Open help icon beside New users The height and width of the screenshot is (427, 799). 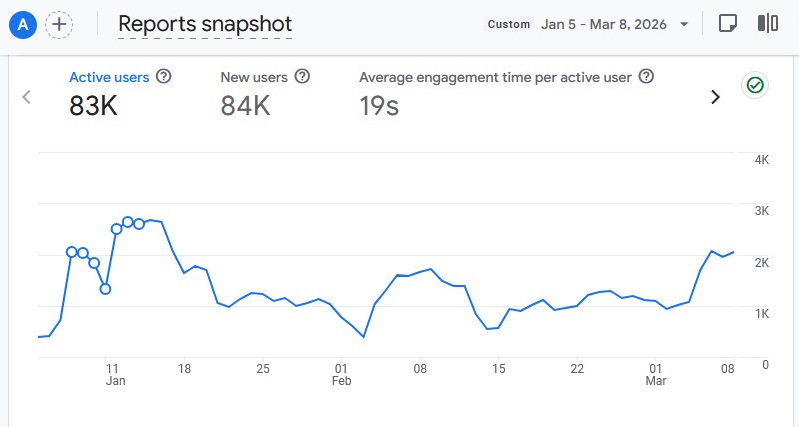click(302, 76)
